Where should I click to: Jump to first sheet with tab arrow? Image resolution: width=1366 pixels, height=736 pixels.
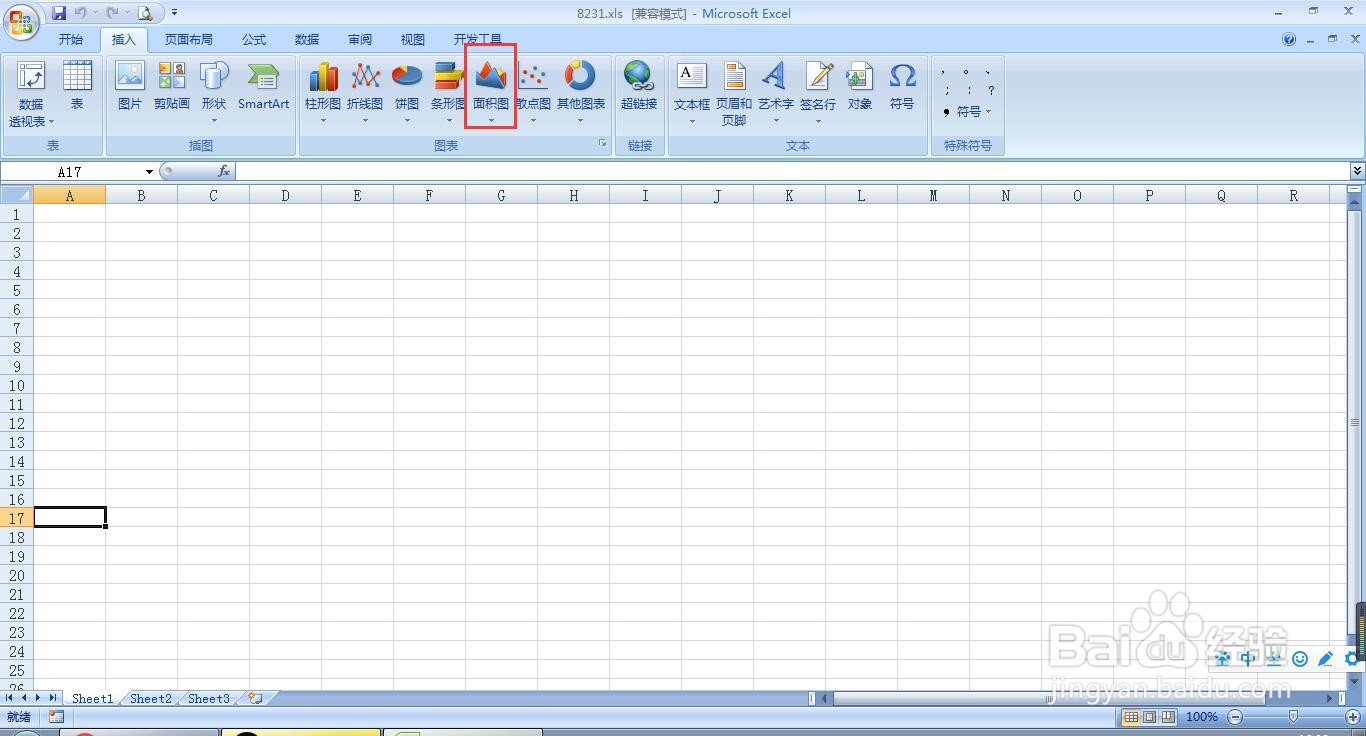[9, 698]
